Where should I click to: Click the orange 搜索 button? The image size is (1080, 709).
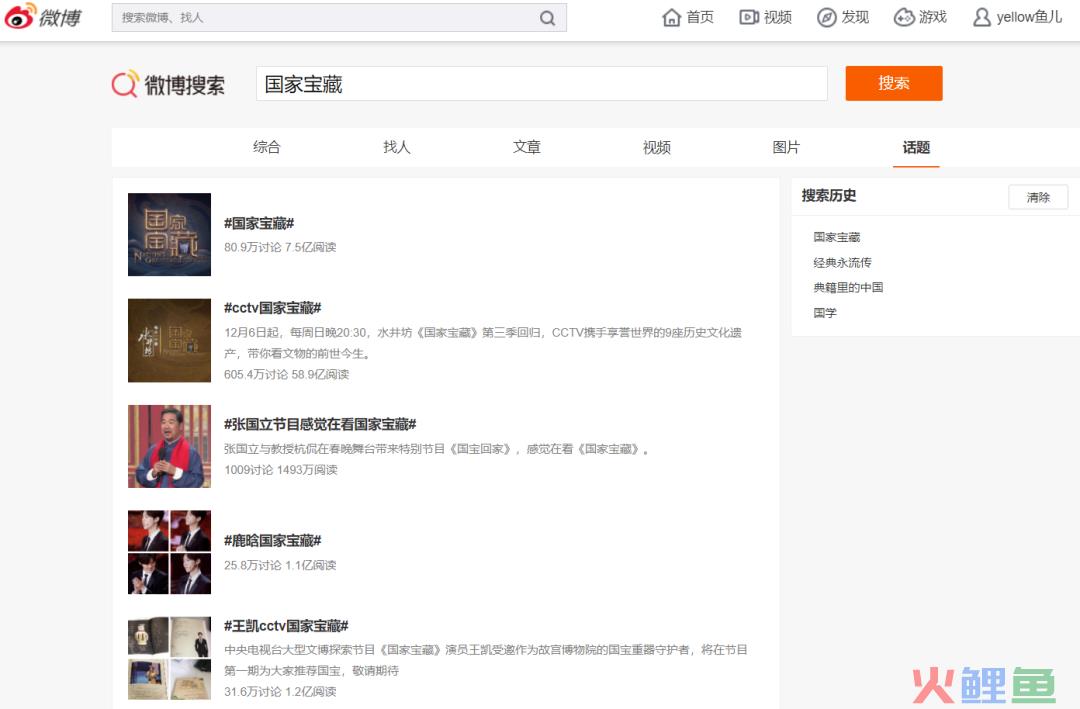[893, 83]
